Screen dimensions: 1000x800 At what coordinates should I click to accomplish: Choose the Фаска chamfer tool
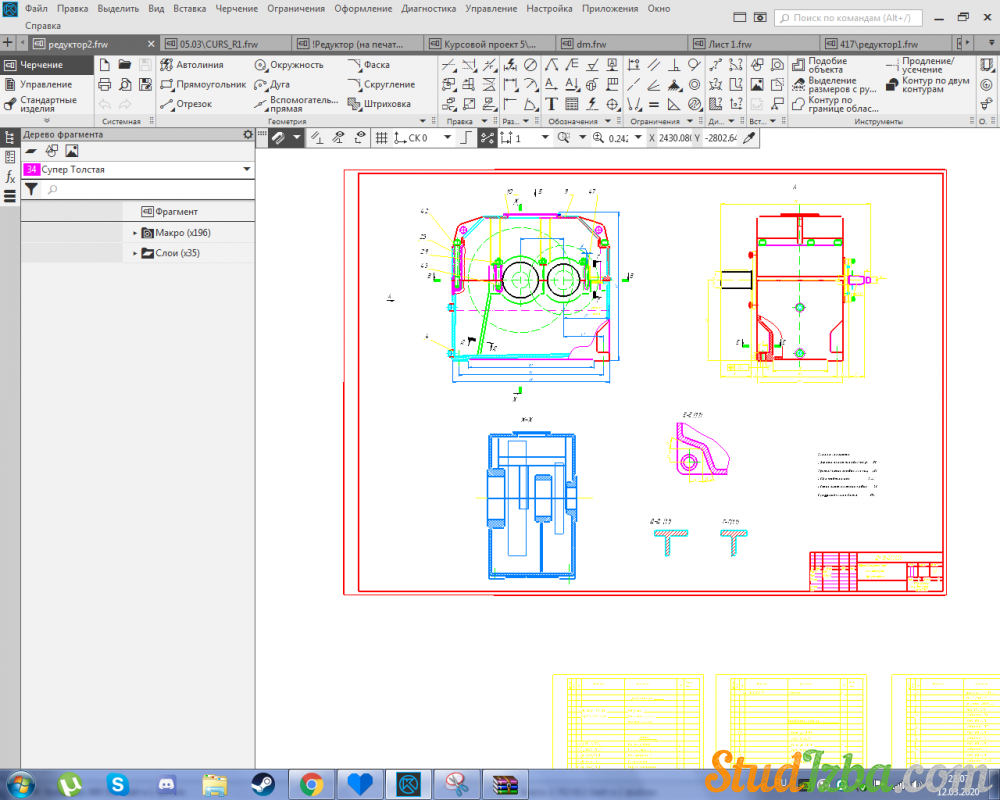(368, 65)
